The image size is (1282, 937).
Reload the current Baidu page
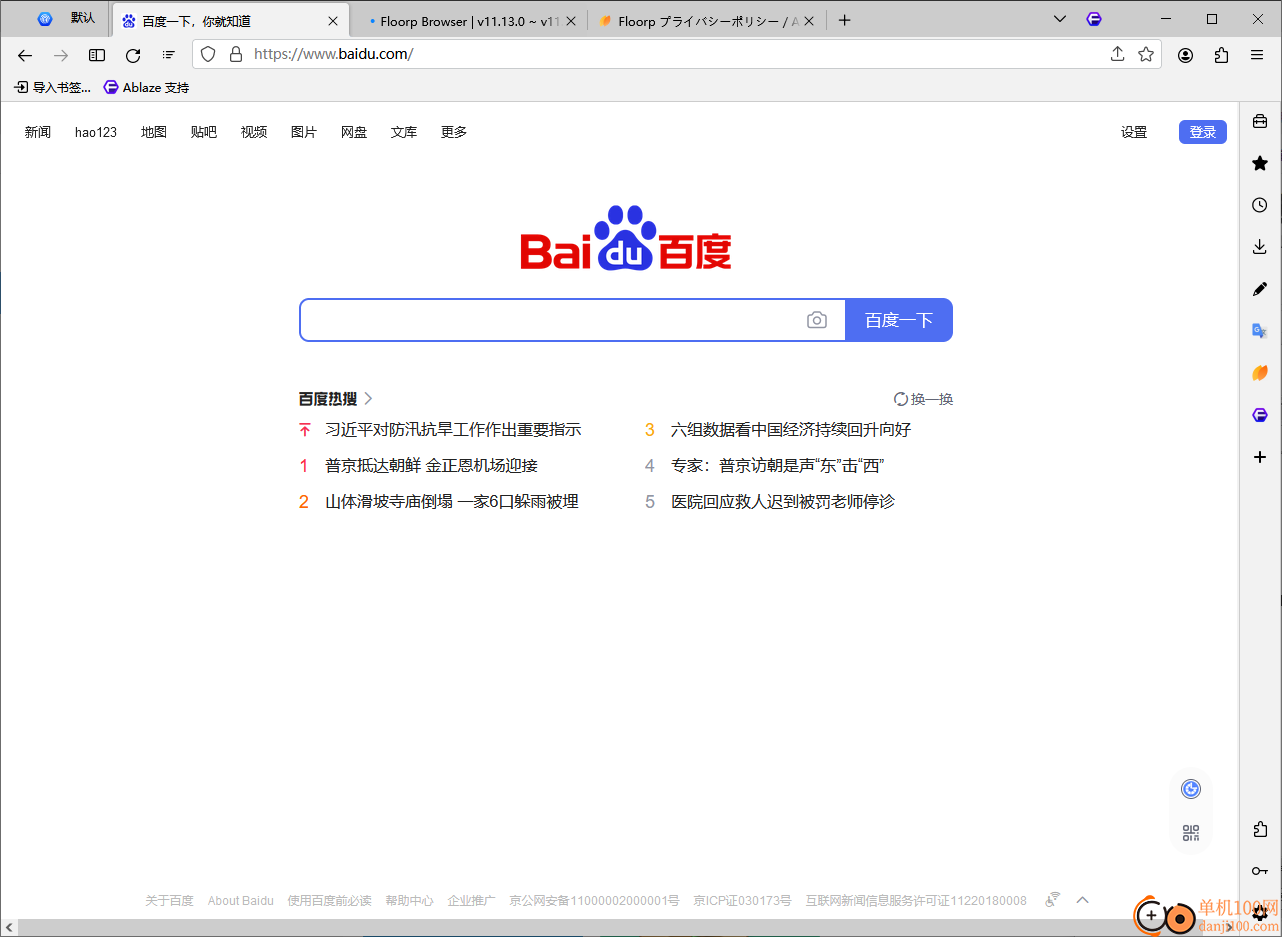coord(133,55)
